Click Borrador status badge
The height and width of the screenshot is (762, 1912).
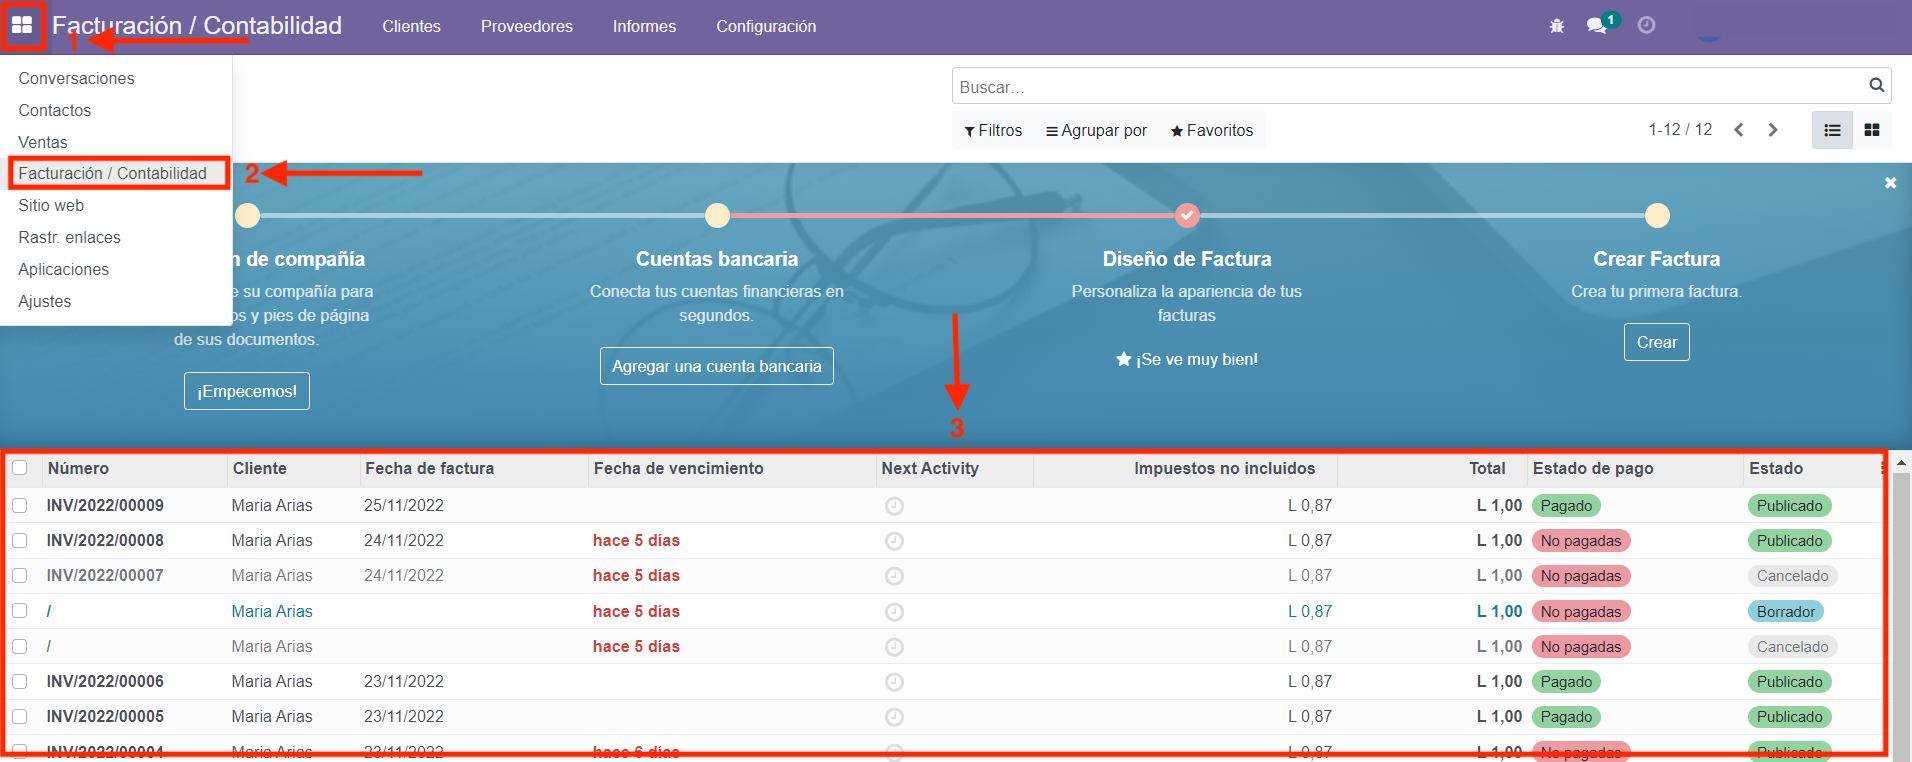coord(1786,611)
